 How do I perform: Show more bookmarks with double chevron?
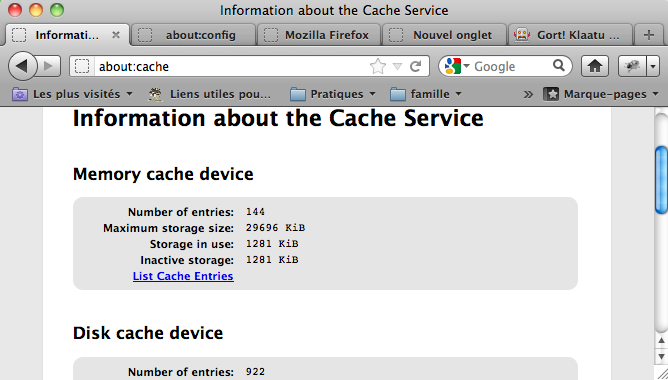point(528,94)
